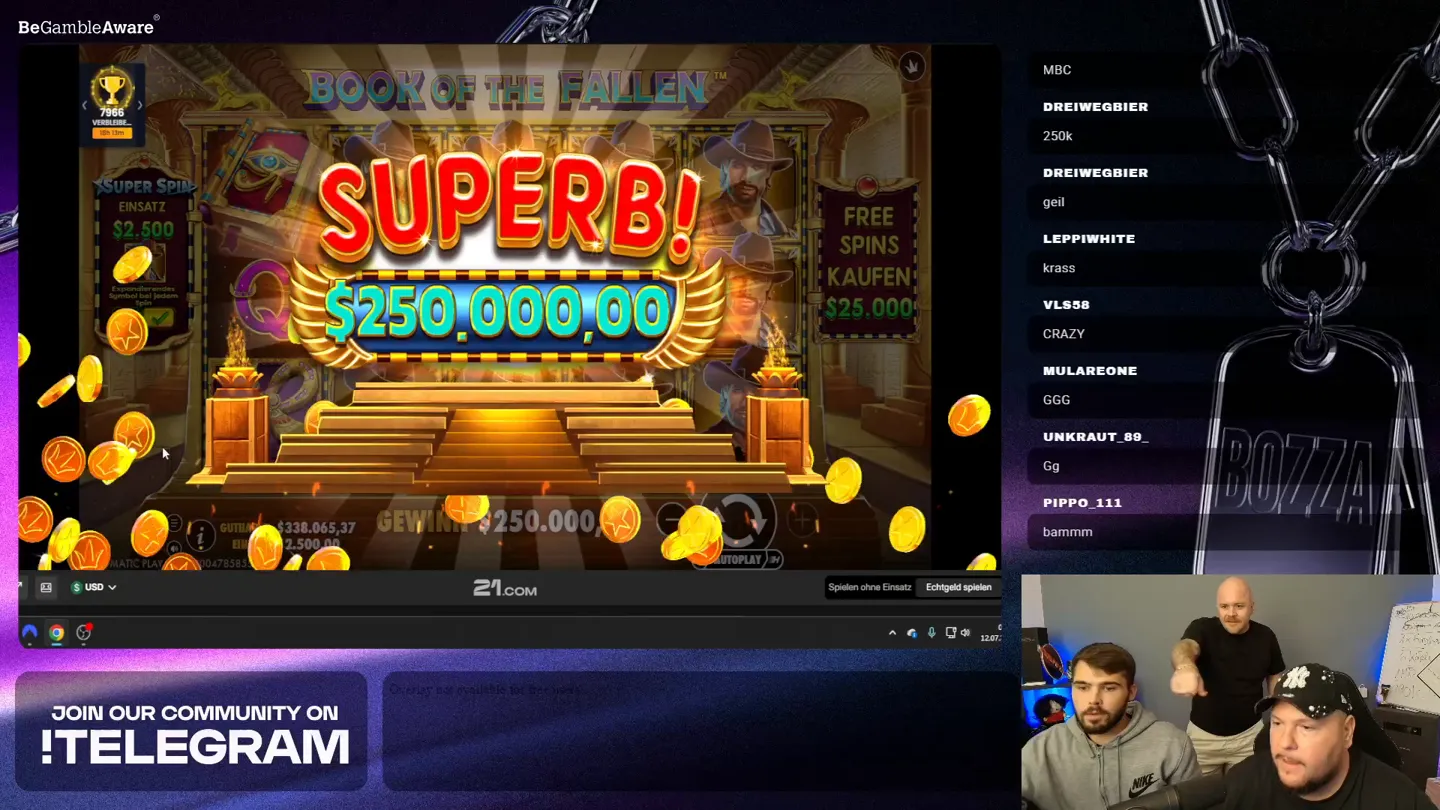Click the cloud icon in system tray
Screen dimensions: 1440x810
[x=912, y=633]
